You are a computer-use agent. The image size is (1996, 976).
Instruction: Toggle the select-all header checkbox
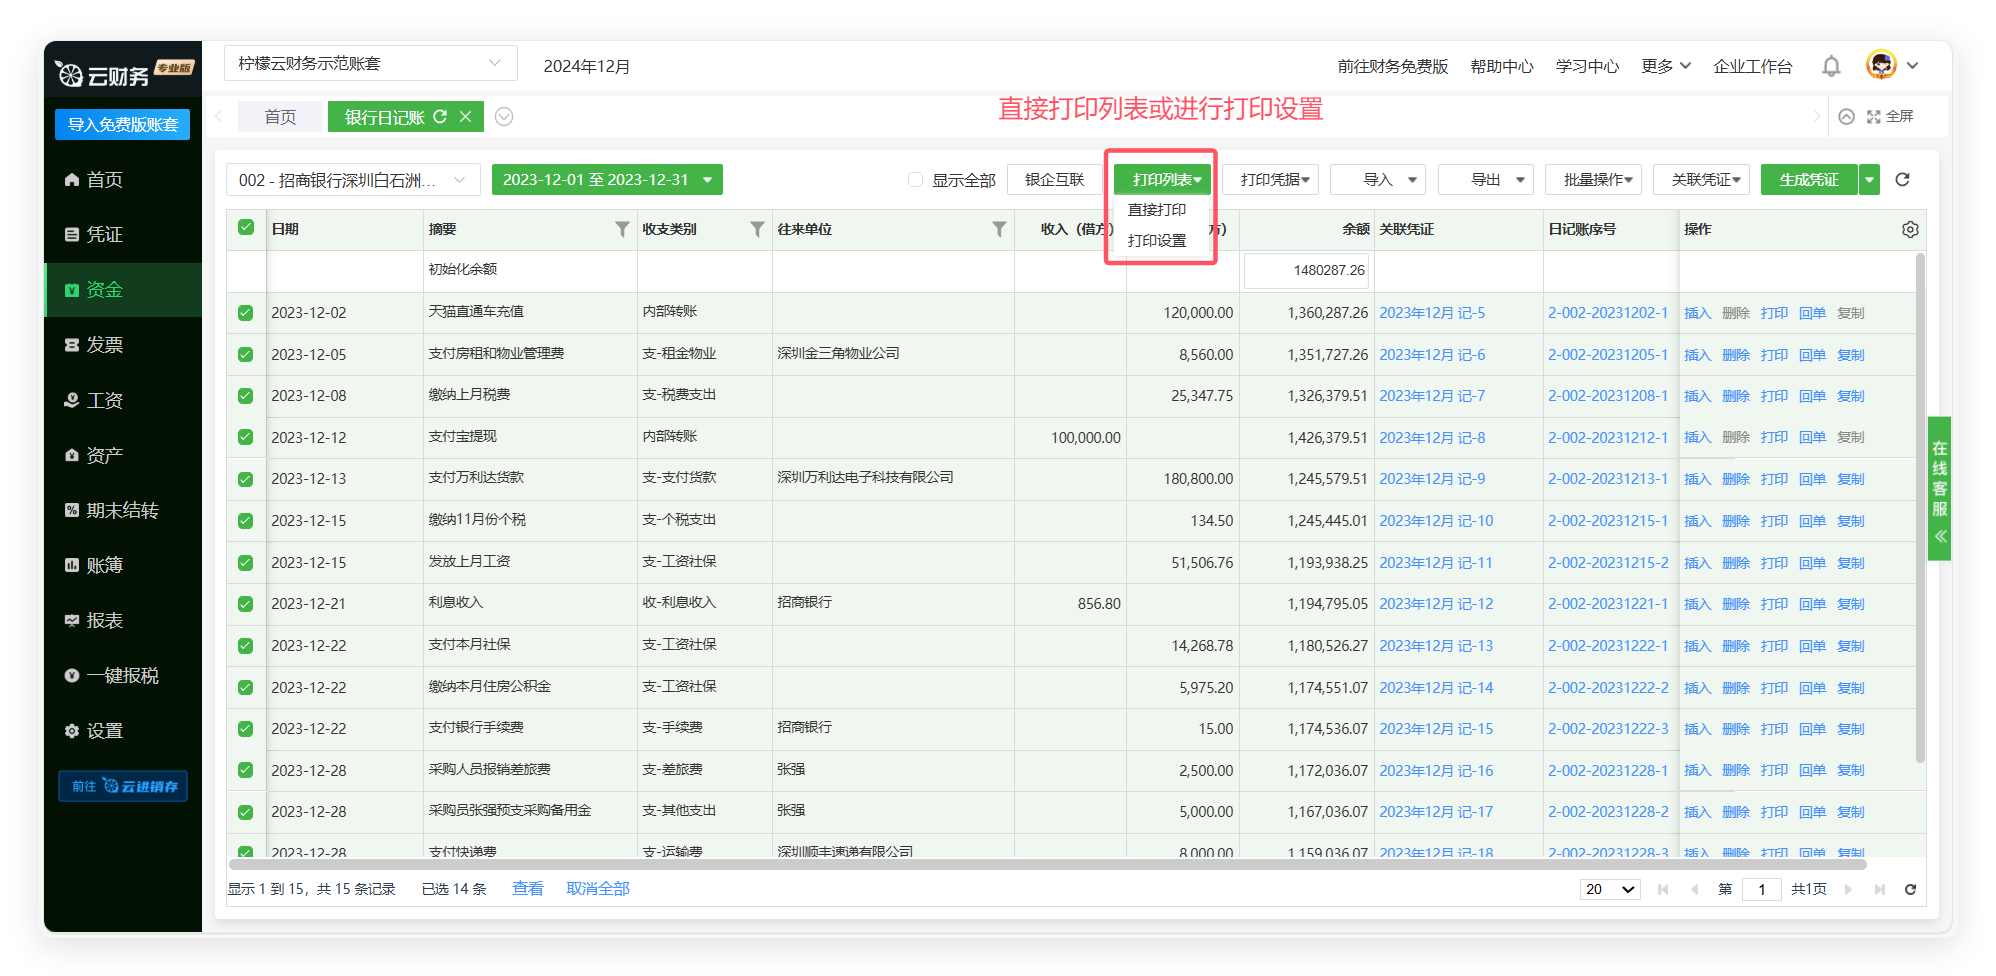click(x=246, y=228)
